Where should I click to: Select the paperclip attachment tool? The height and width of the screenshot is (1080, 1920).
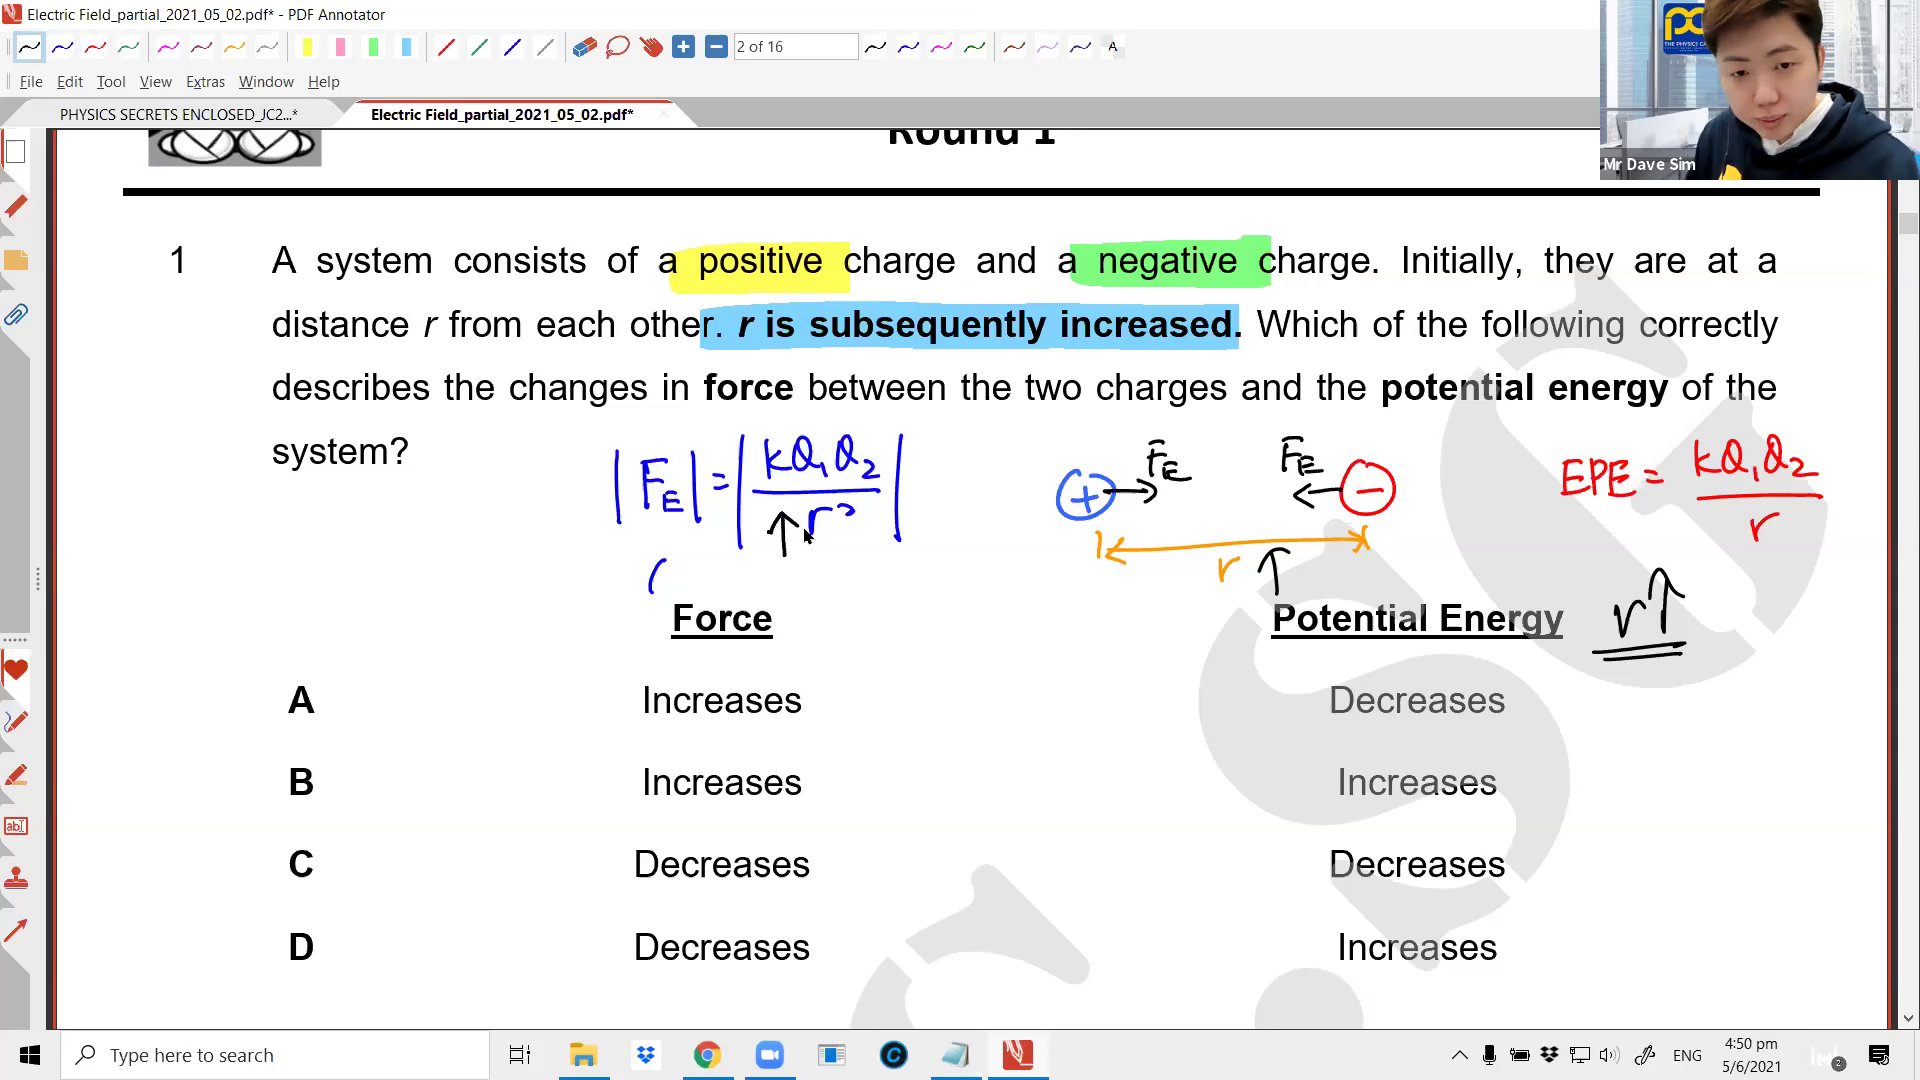coord(16,315)
